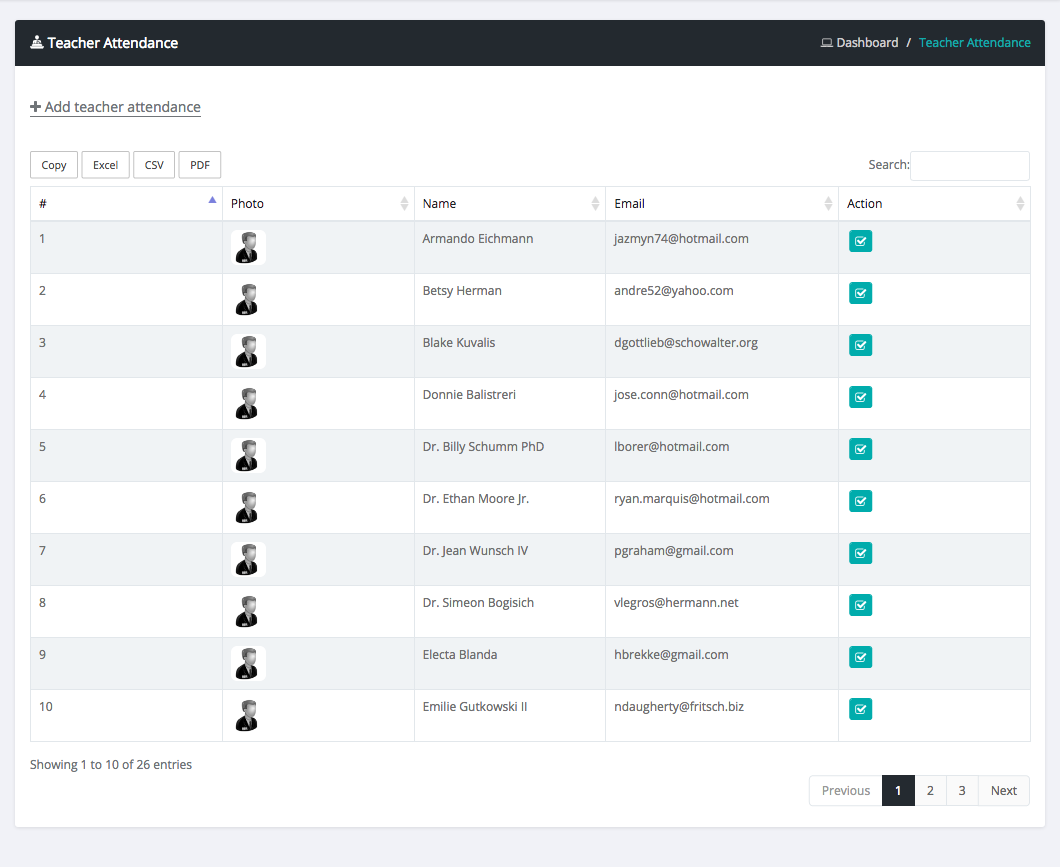Open Add teacher attendance link

coord(116,107)
